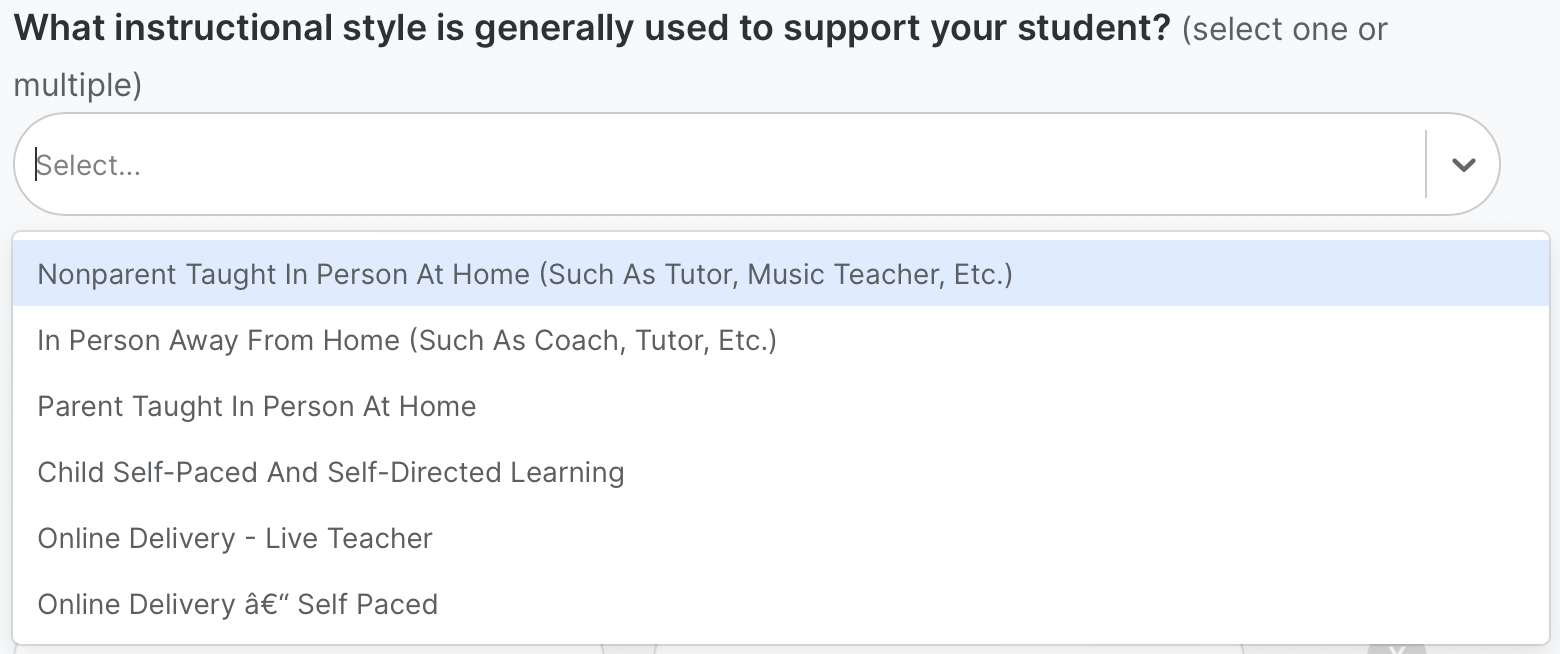The width and height of the screenshot is (1560, 654).
Task: Choose 'Online Delivery - Live Teacher' option
Action: pos(234,538)
